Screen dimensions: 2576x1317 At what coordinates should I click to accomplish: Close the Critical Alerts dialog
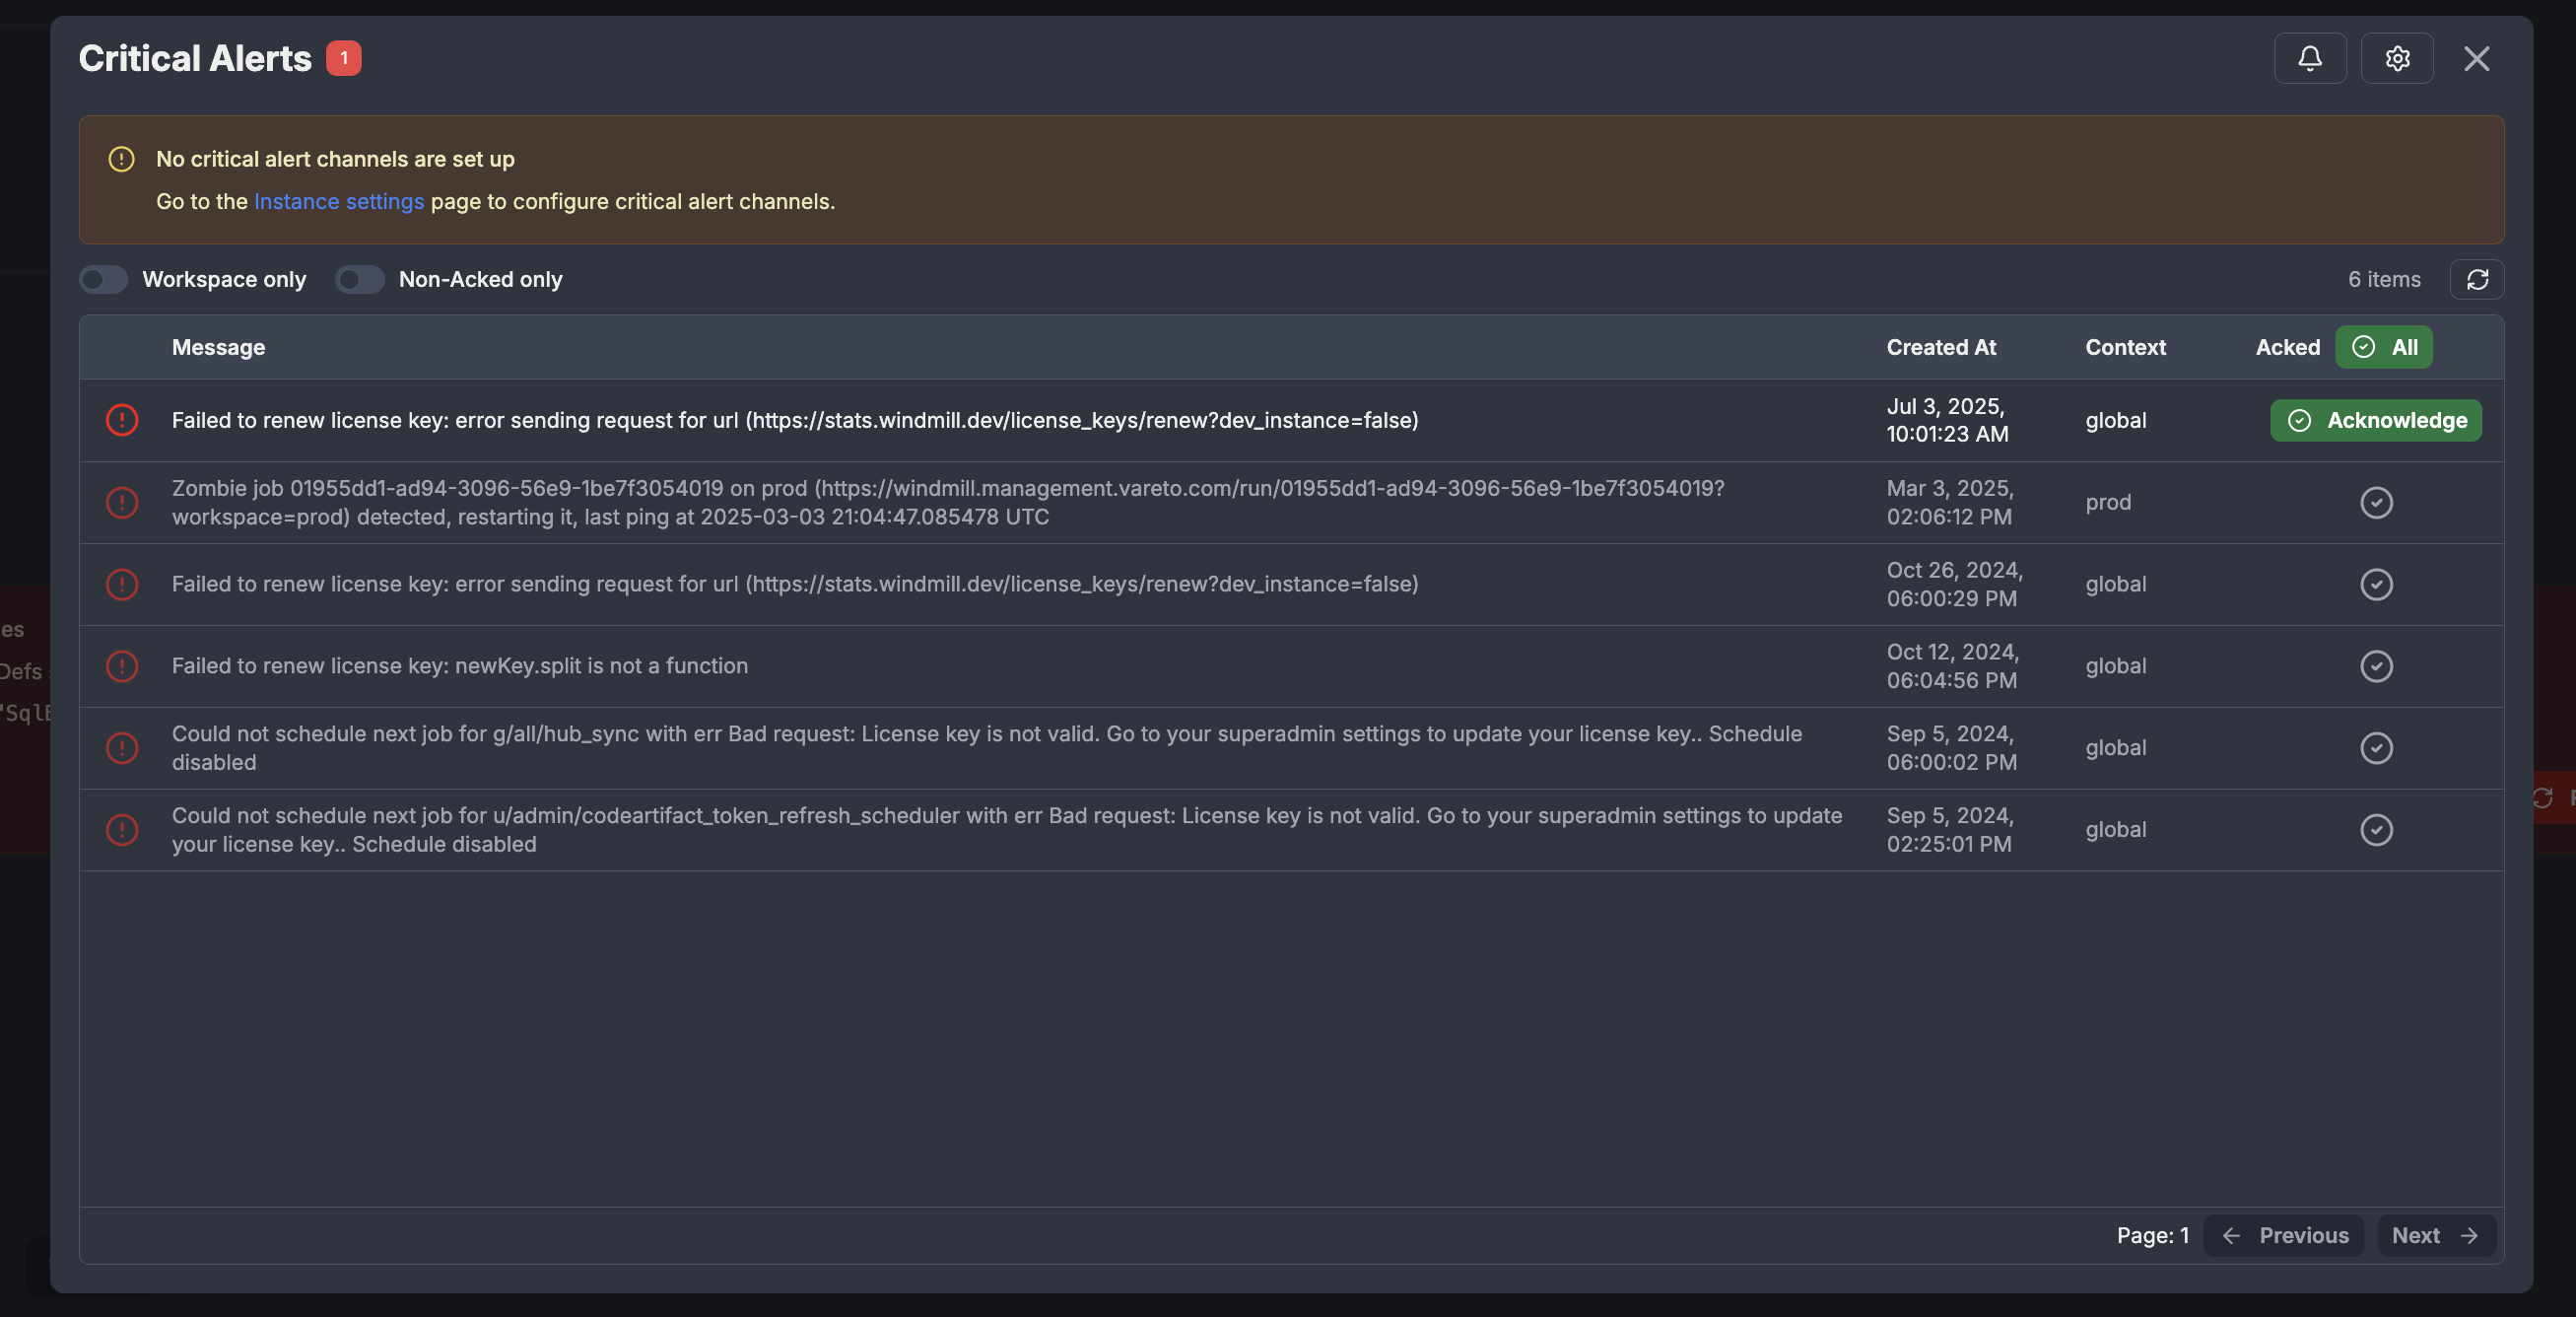tap(2476, 59)
